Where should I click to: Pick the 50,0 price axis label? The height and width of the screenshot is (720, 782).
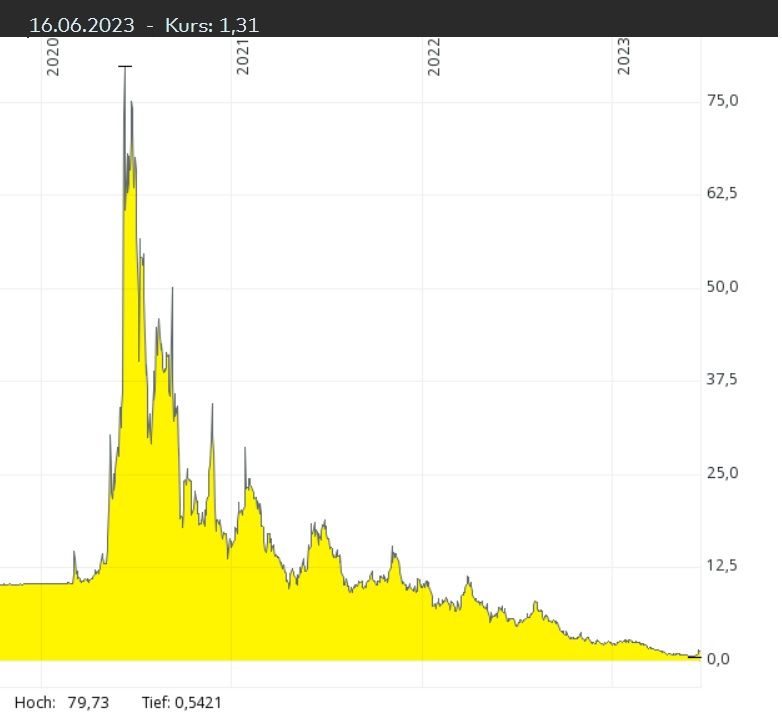click(x=722, y=287)
